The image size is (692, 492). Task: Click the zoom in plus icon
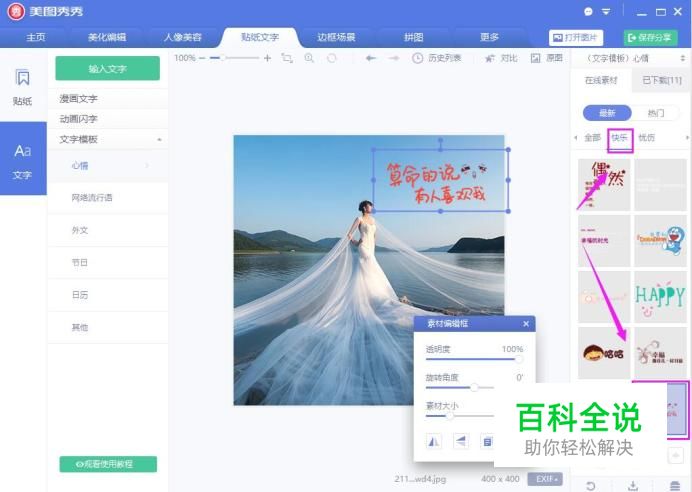267,58
